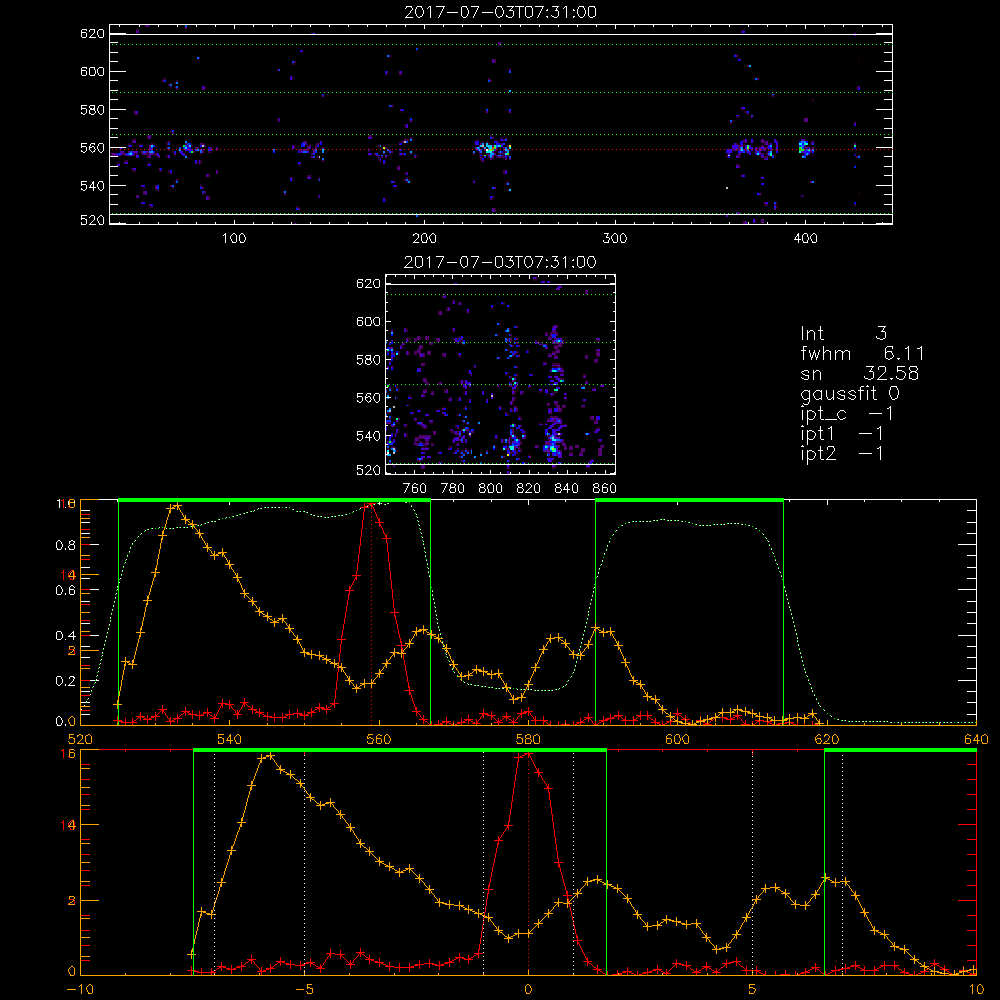This screenshot has height=1000, width=1000.
Task: Click x-axis label 200 under the top image
Action: (x=424, y=239)
